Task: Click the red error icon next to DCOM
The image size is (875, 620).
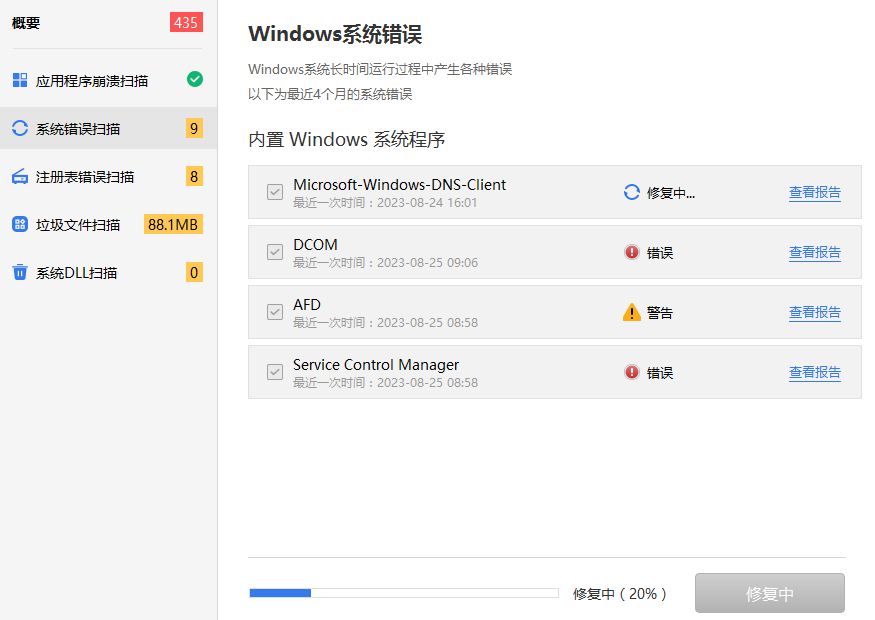Action: coord(631,252)
